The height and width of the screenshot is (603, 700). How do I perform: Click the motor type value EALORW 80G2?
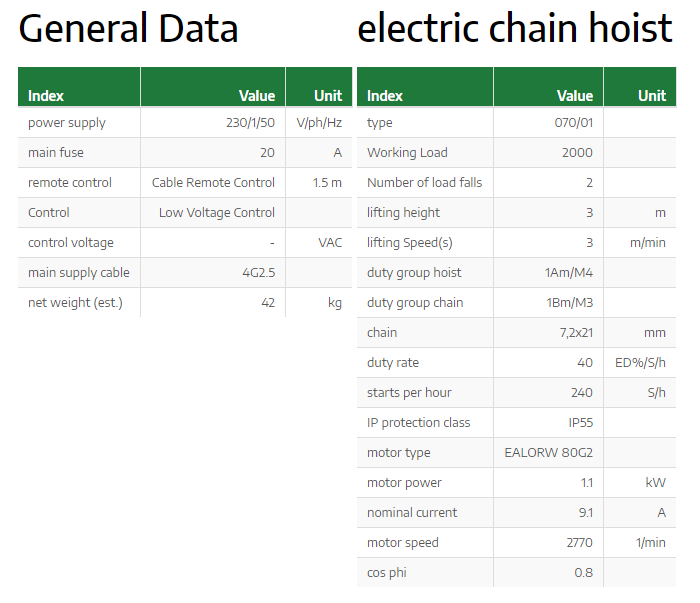pos(549,453)
